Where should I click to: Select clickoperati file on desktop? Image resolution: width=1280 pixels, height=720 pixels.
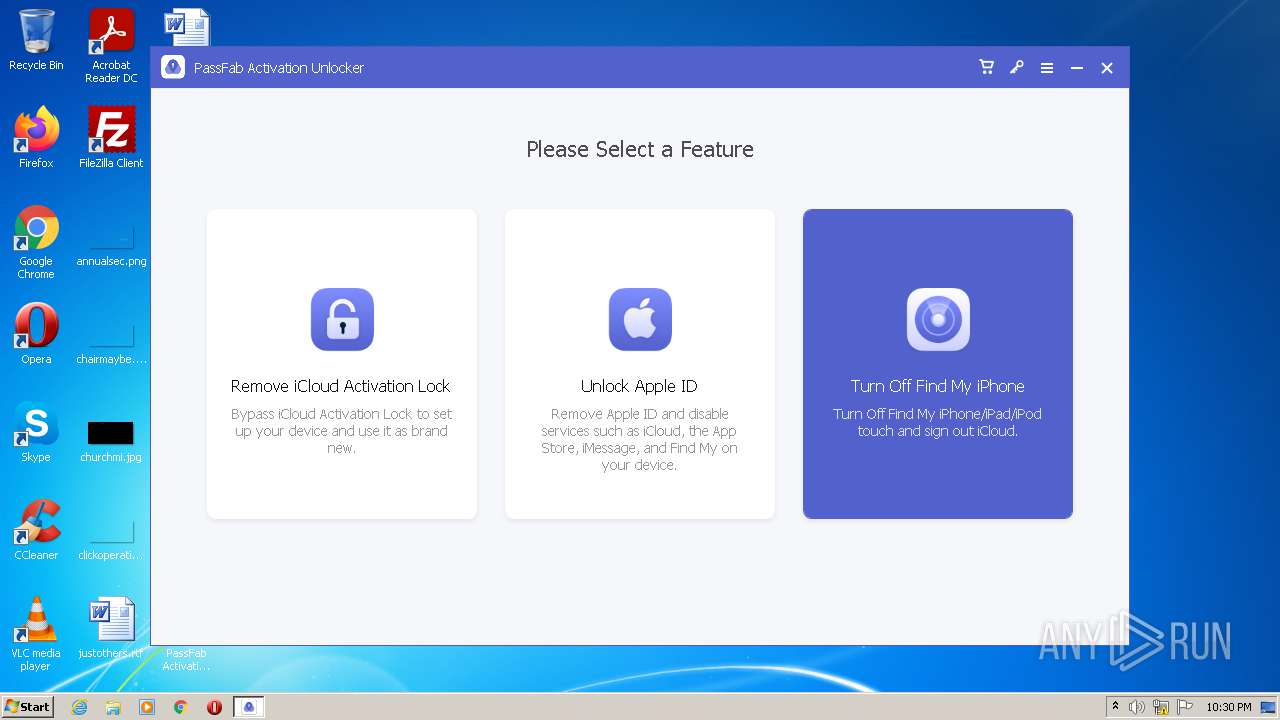tap(111, 541)
